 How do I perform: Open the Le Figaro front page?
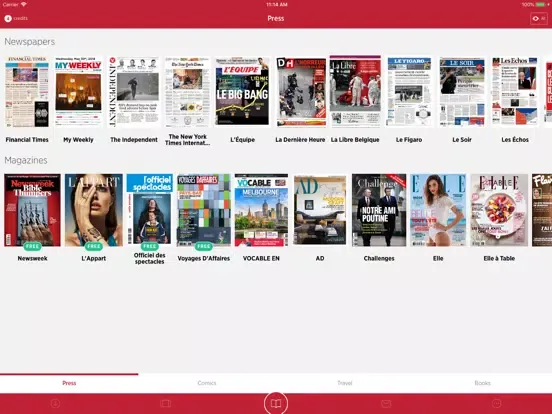[x=409, y=92]
